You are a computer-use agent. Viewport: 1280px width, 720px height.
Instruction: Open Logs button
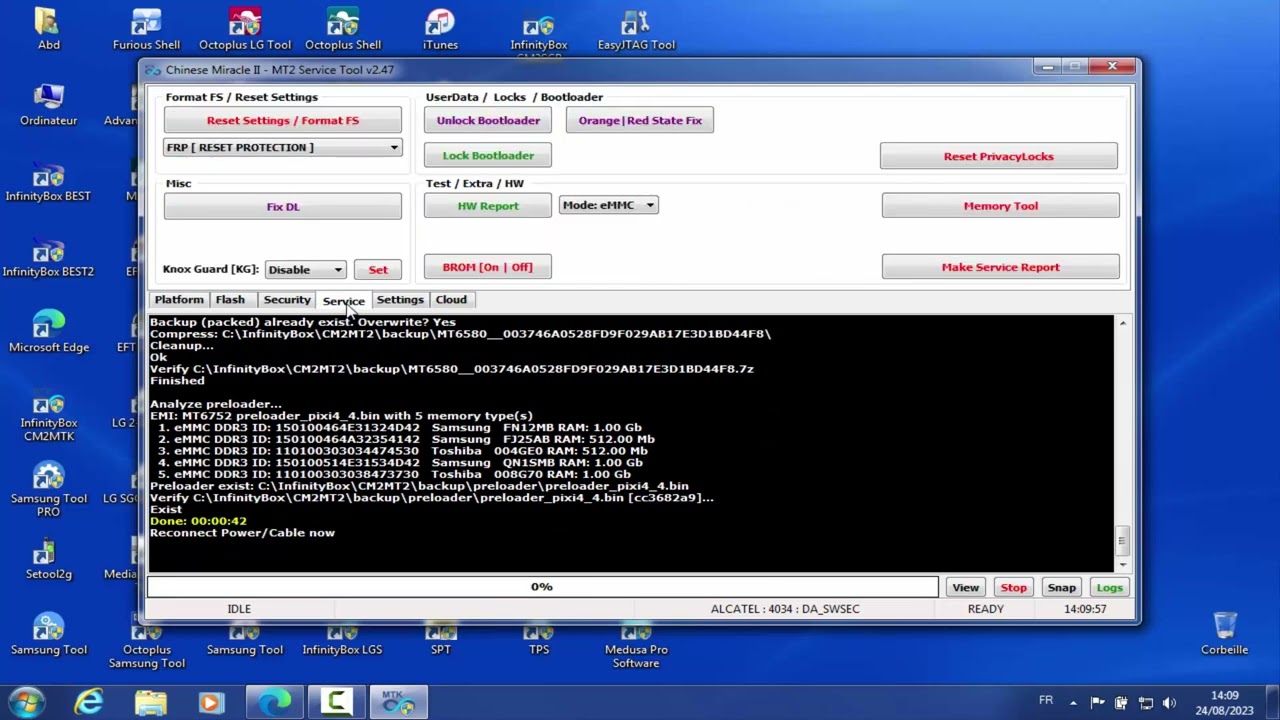click(1109, 588)
